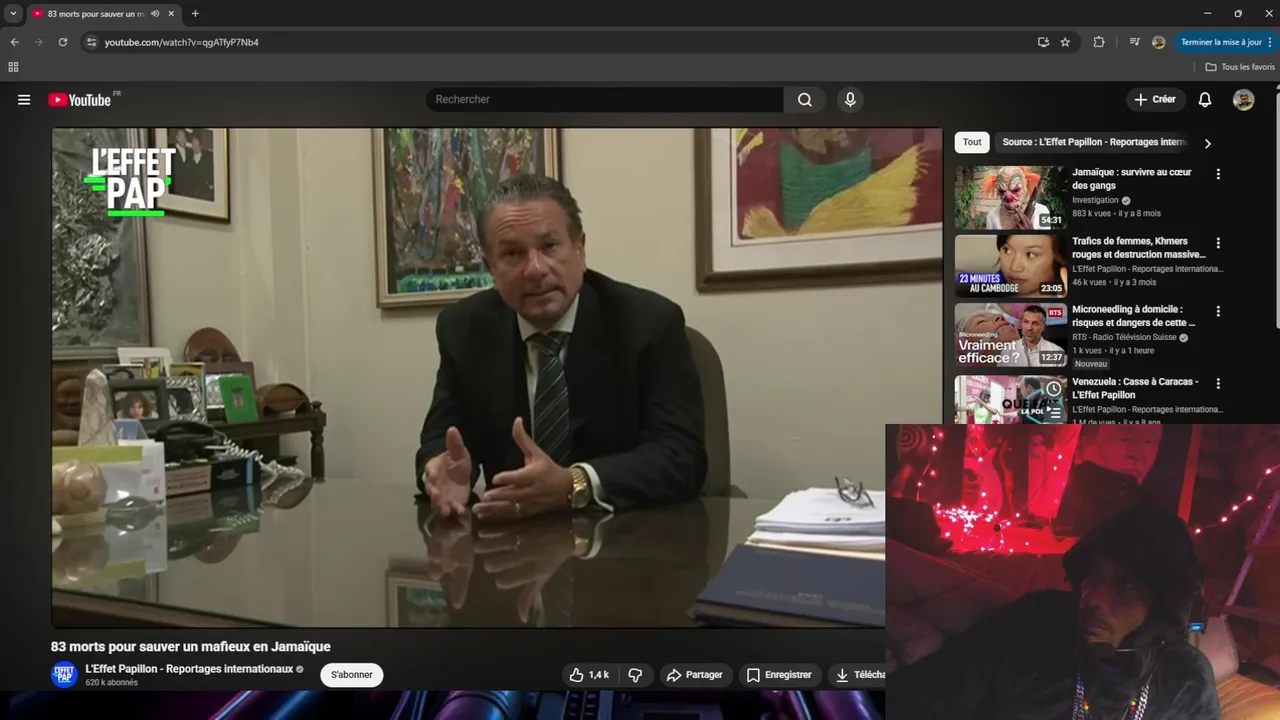Screen dimensions: 1280x720
Task: Open the notifications bell
Action: tap(1205, 100)
